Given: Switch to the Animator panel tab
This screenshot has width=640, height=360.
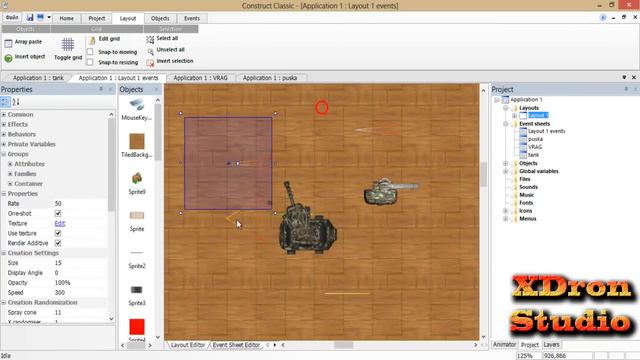Looking at the screenshot, I should (504, 344).
